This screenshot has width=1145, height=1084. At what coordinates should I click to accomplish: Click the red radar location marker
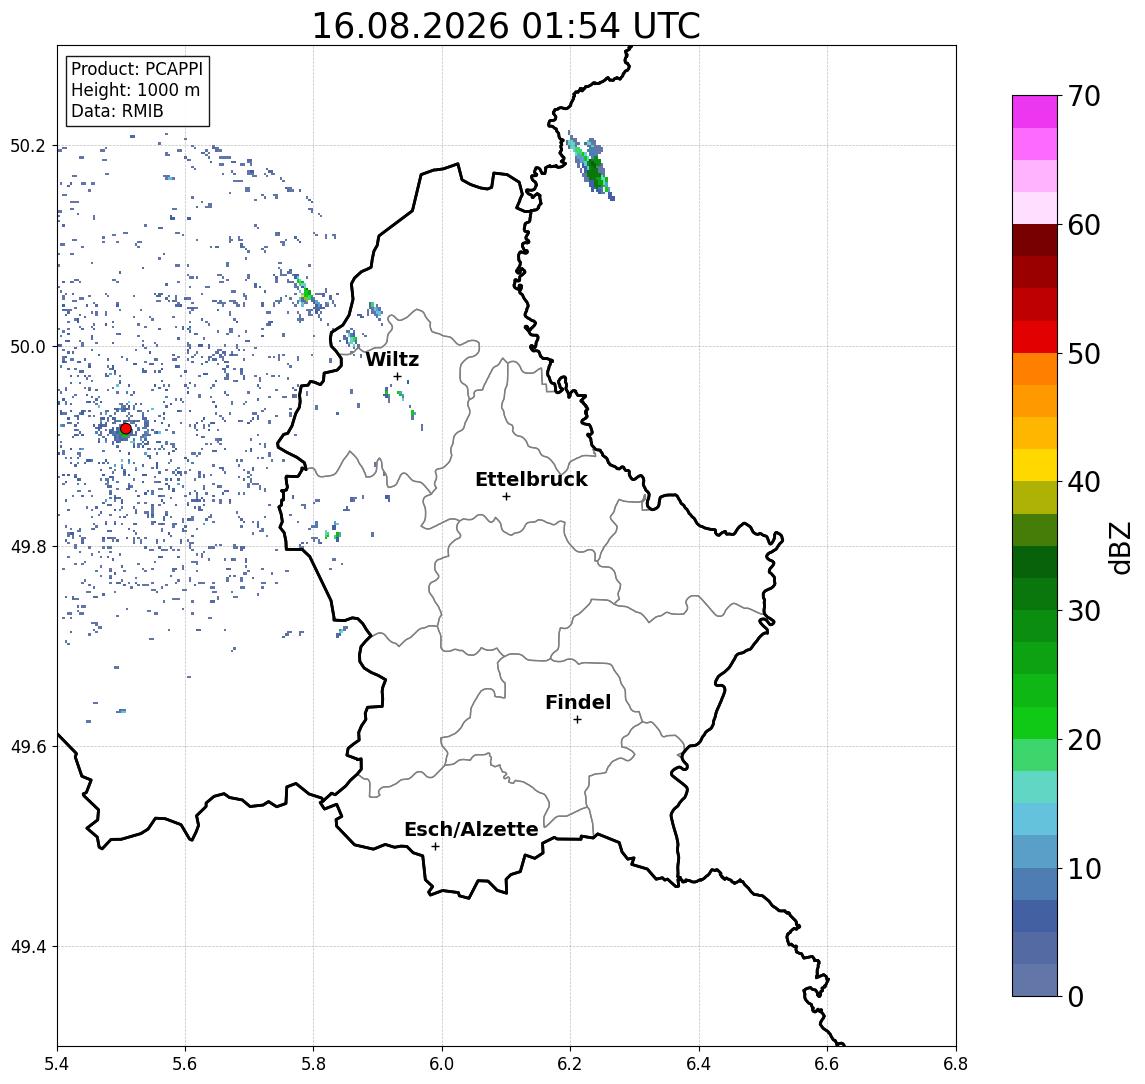click(x=126, y=429)
